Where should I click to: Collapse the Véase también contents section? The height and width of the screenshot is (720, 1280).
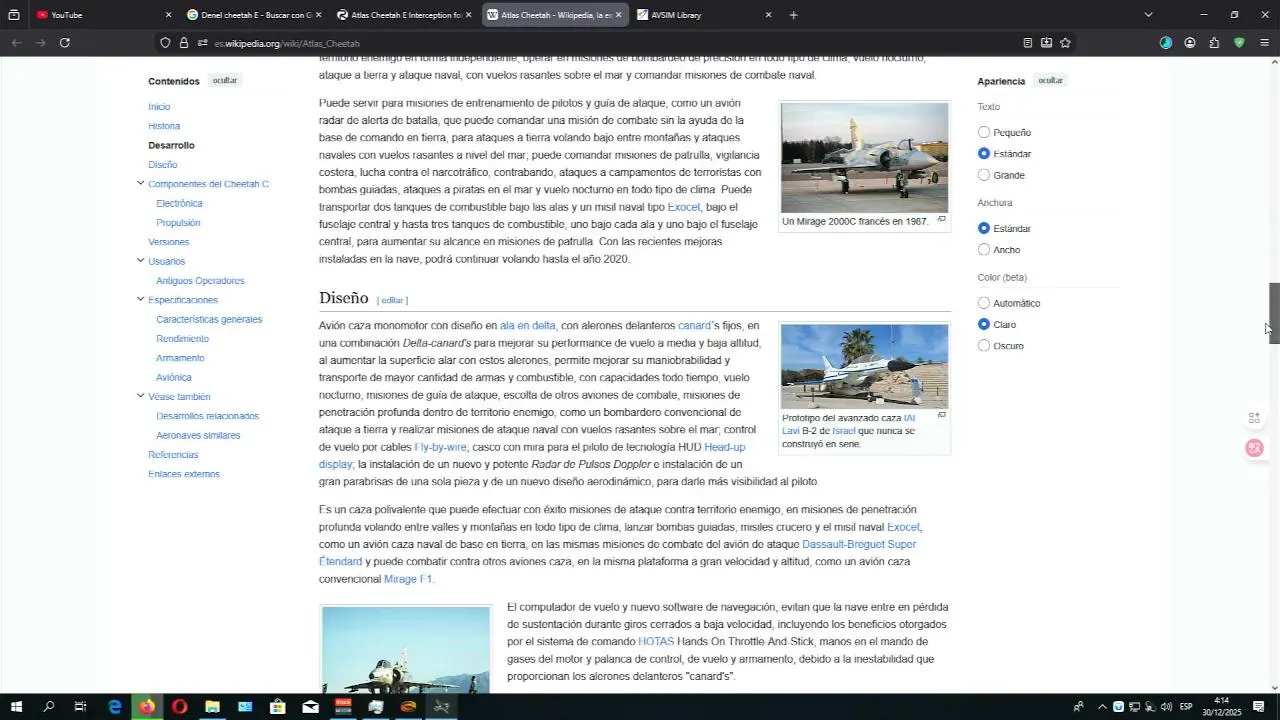140,396
